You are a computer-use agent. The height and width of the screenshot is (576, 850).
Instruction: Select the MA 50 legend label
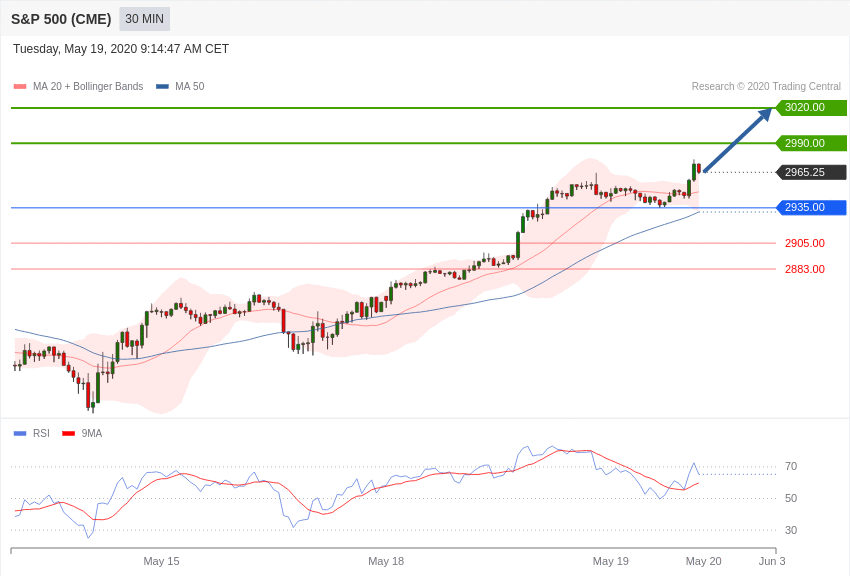[x=190, y=87]
